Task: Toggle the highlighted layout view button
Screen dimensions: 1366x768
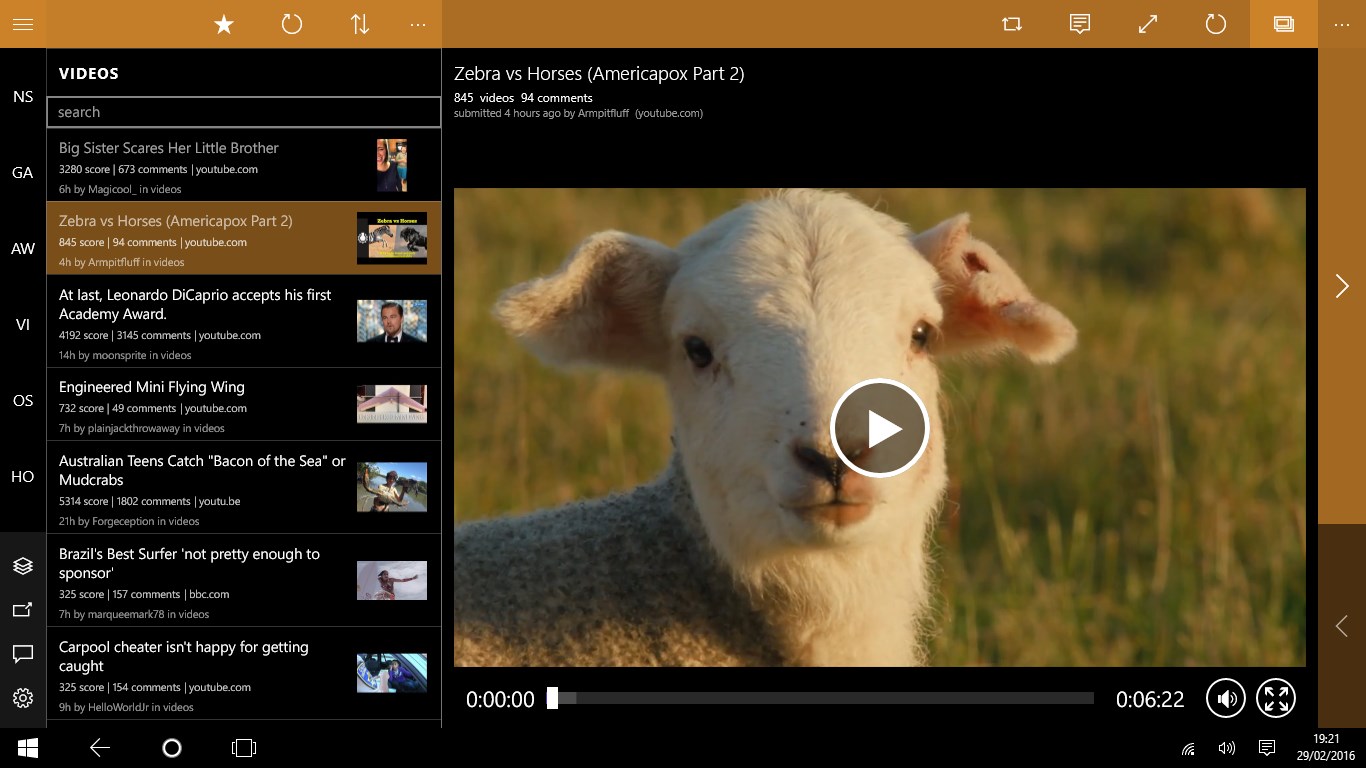Action: coord(1284,24)
